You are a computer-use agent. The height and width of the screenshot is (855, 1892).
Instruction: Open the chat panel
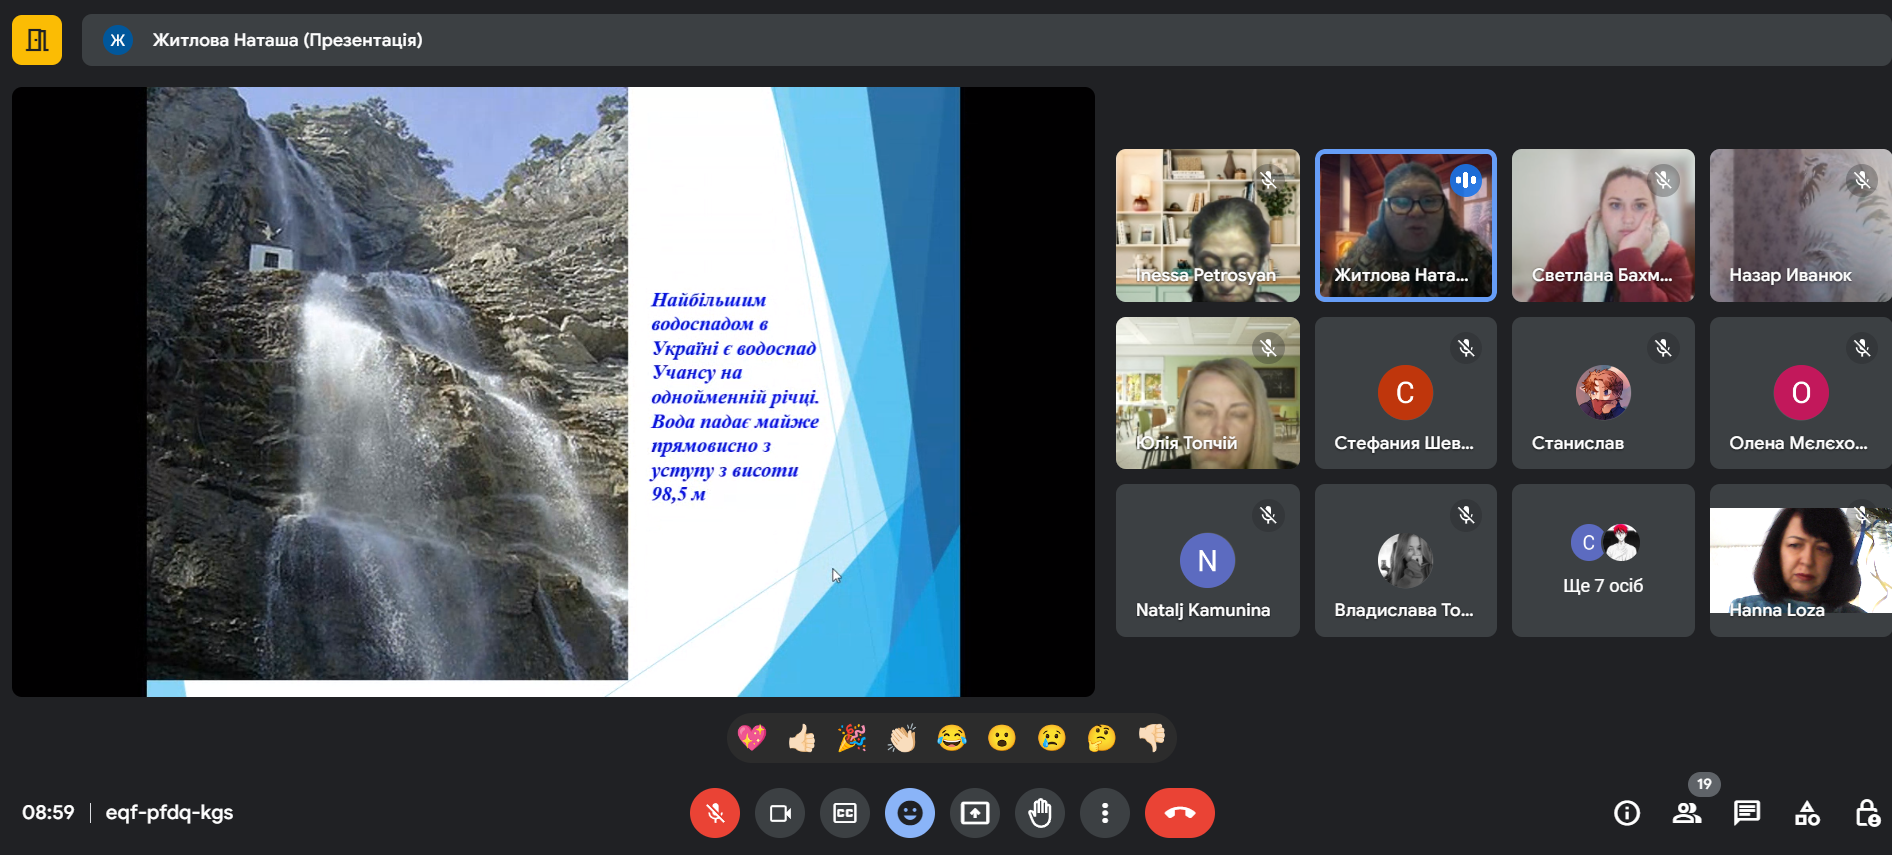pyautogui.click(x=1747, y=813)
